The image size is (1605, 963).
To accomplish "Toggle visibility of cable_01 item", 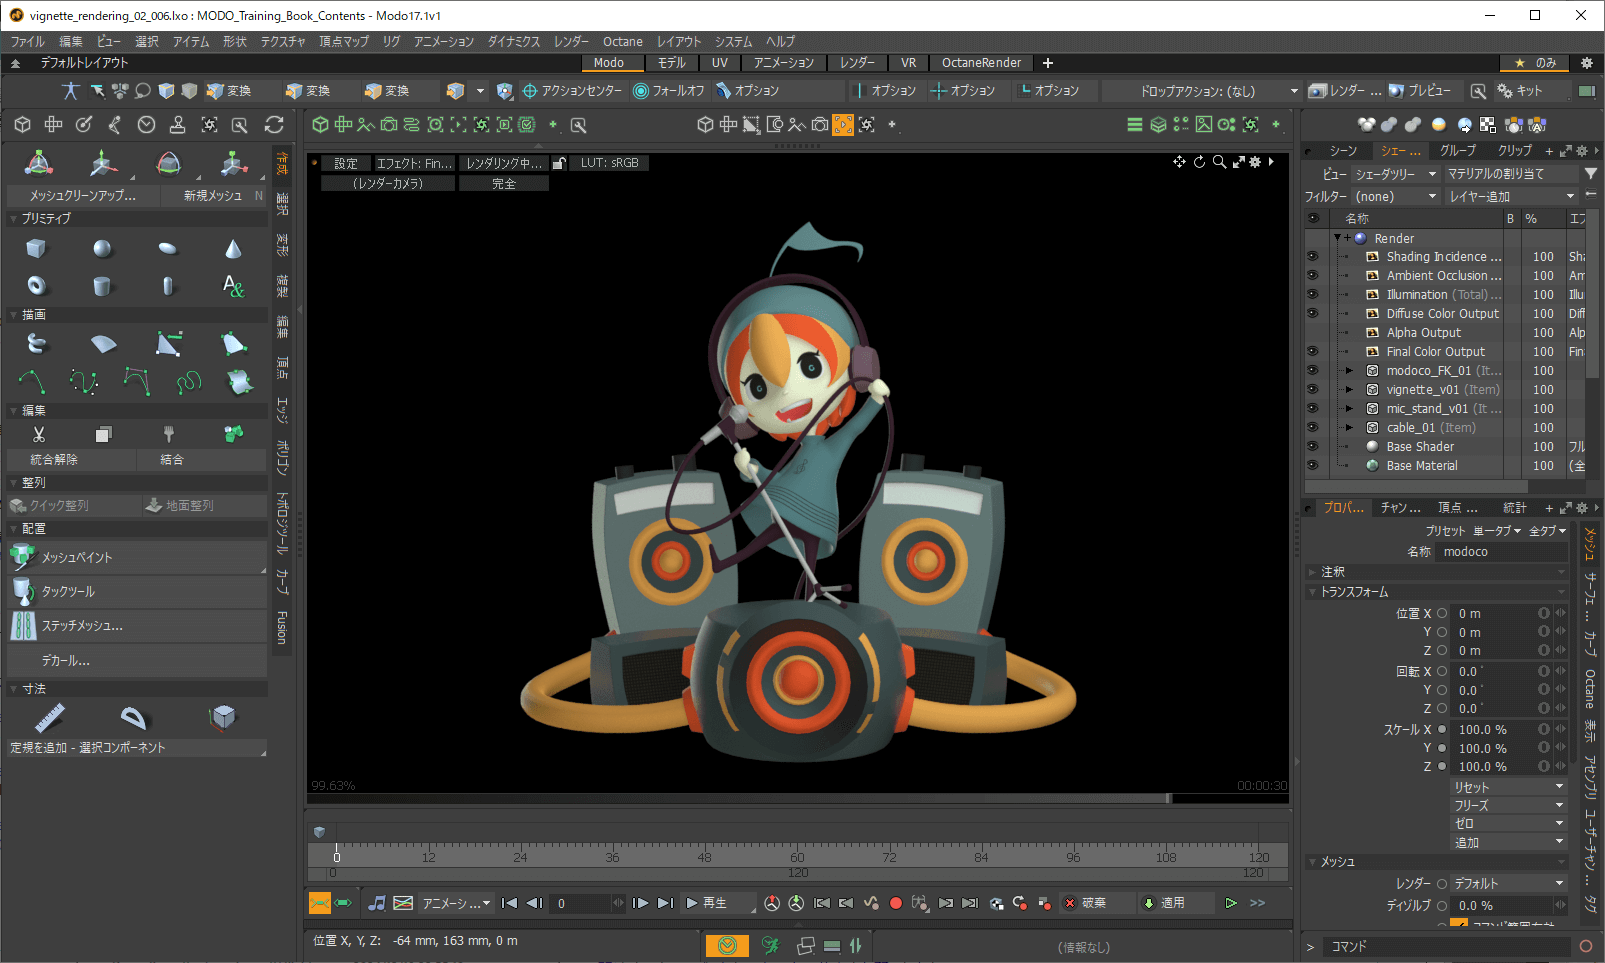I will pyautogui.click(x=1313, y=427).
